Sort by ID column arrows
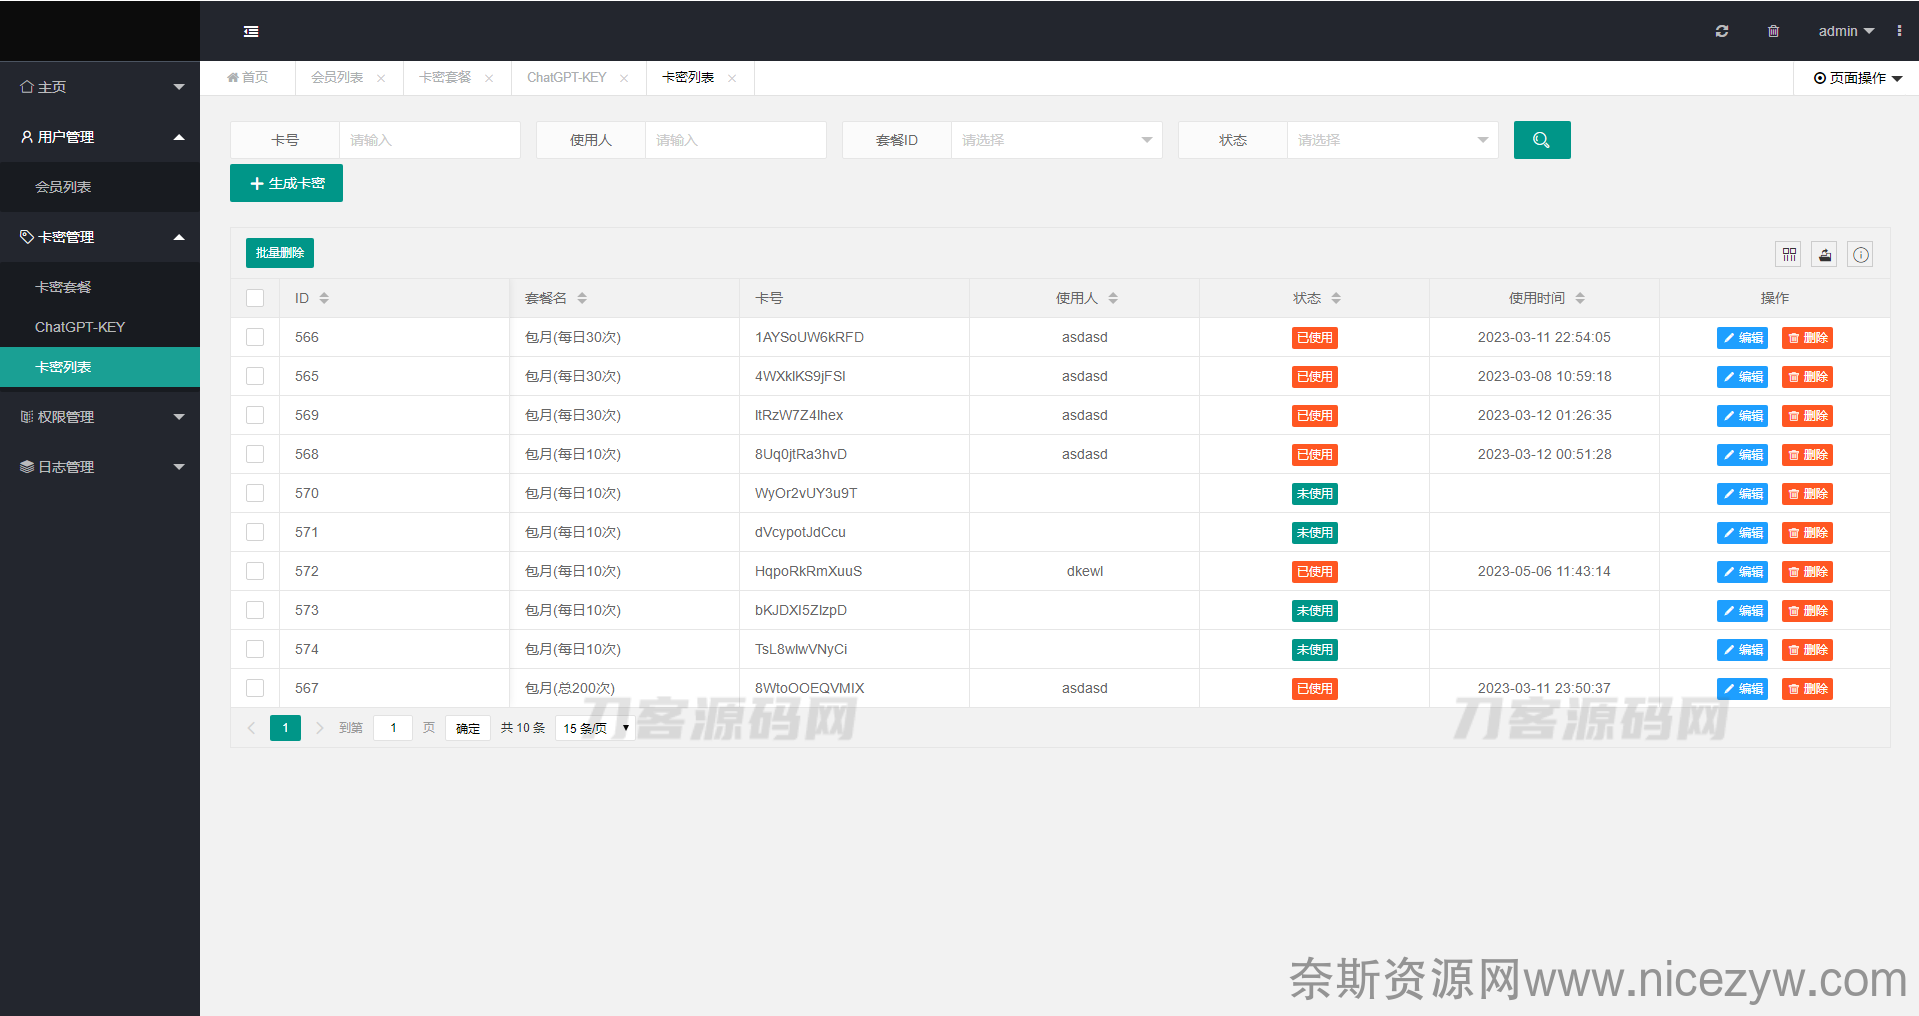This screenshot has height=1016, width=1919. tap(324, 298)
